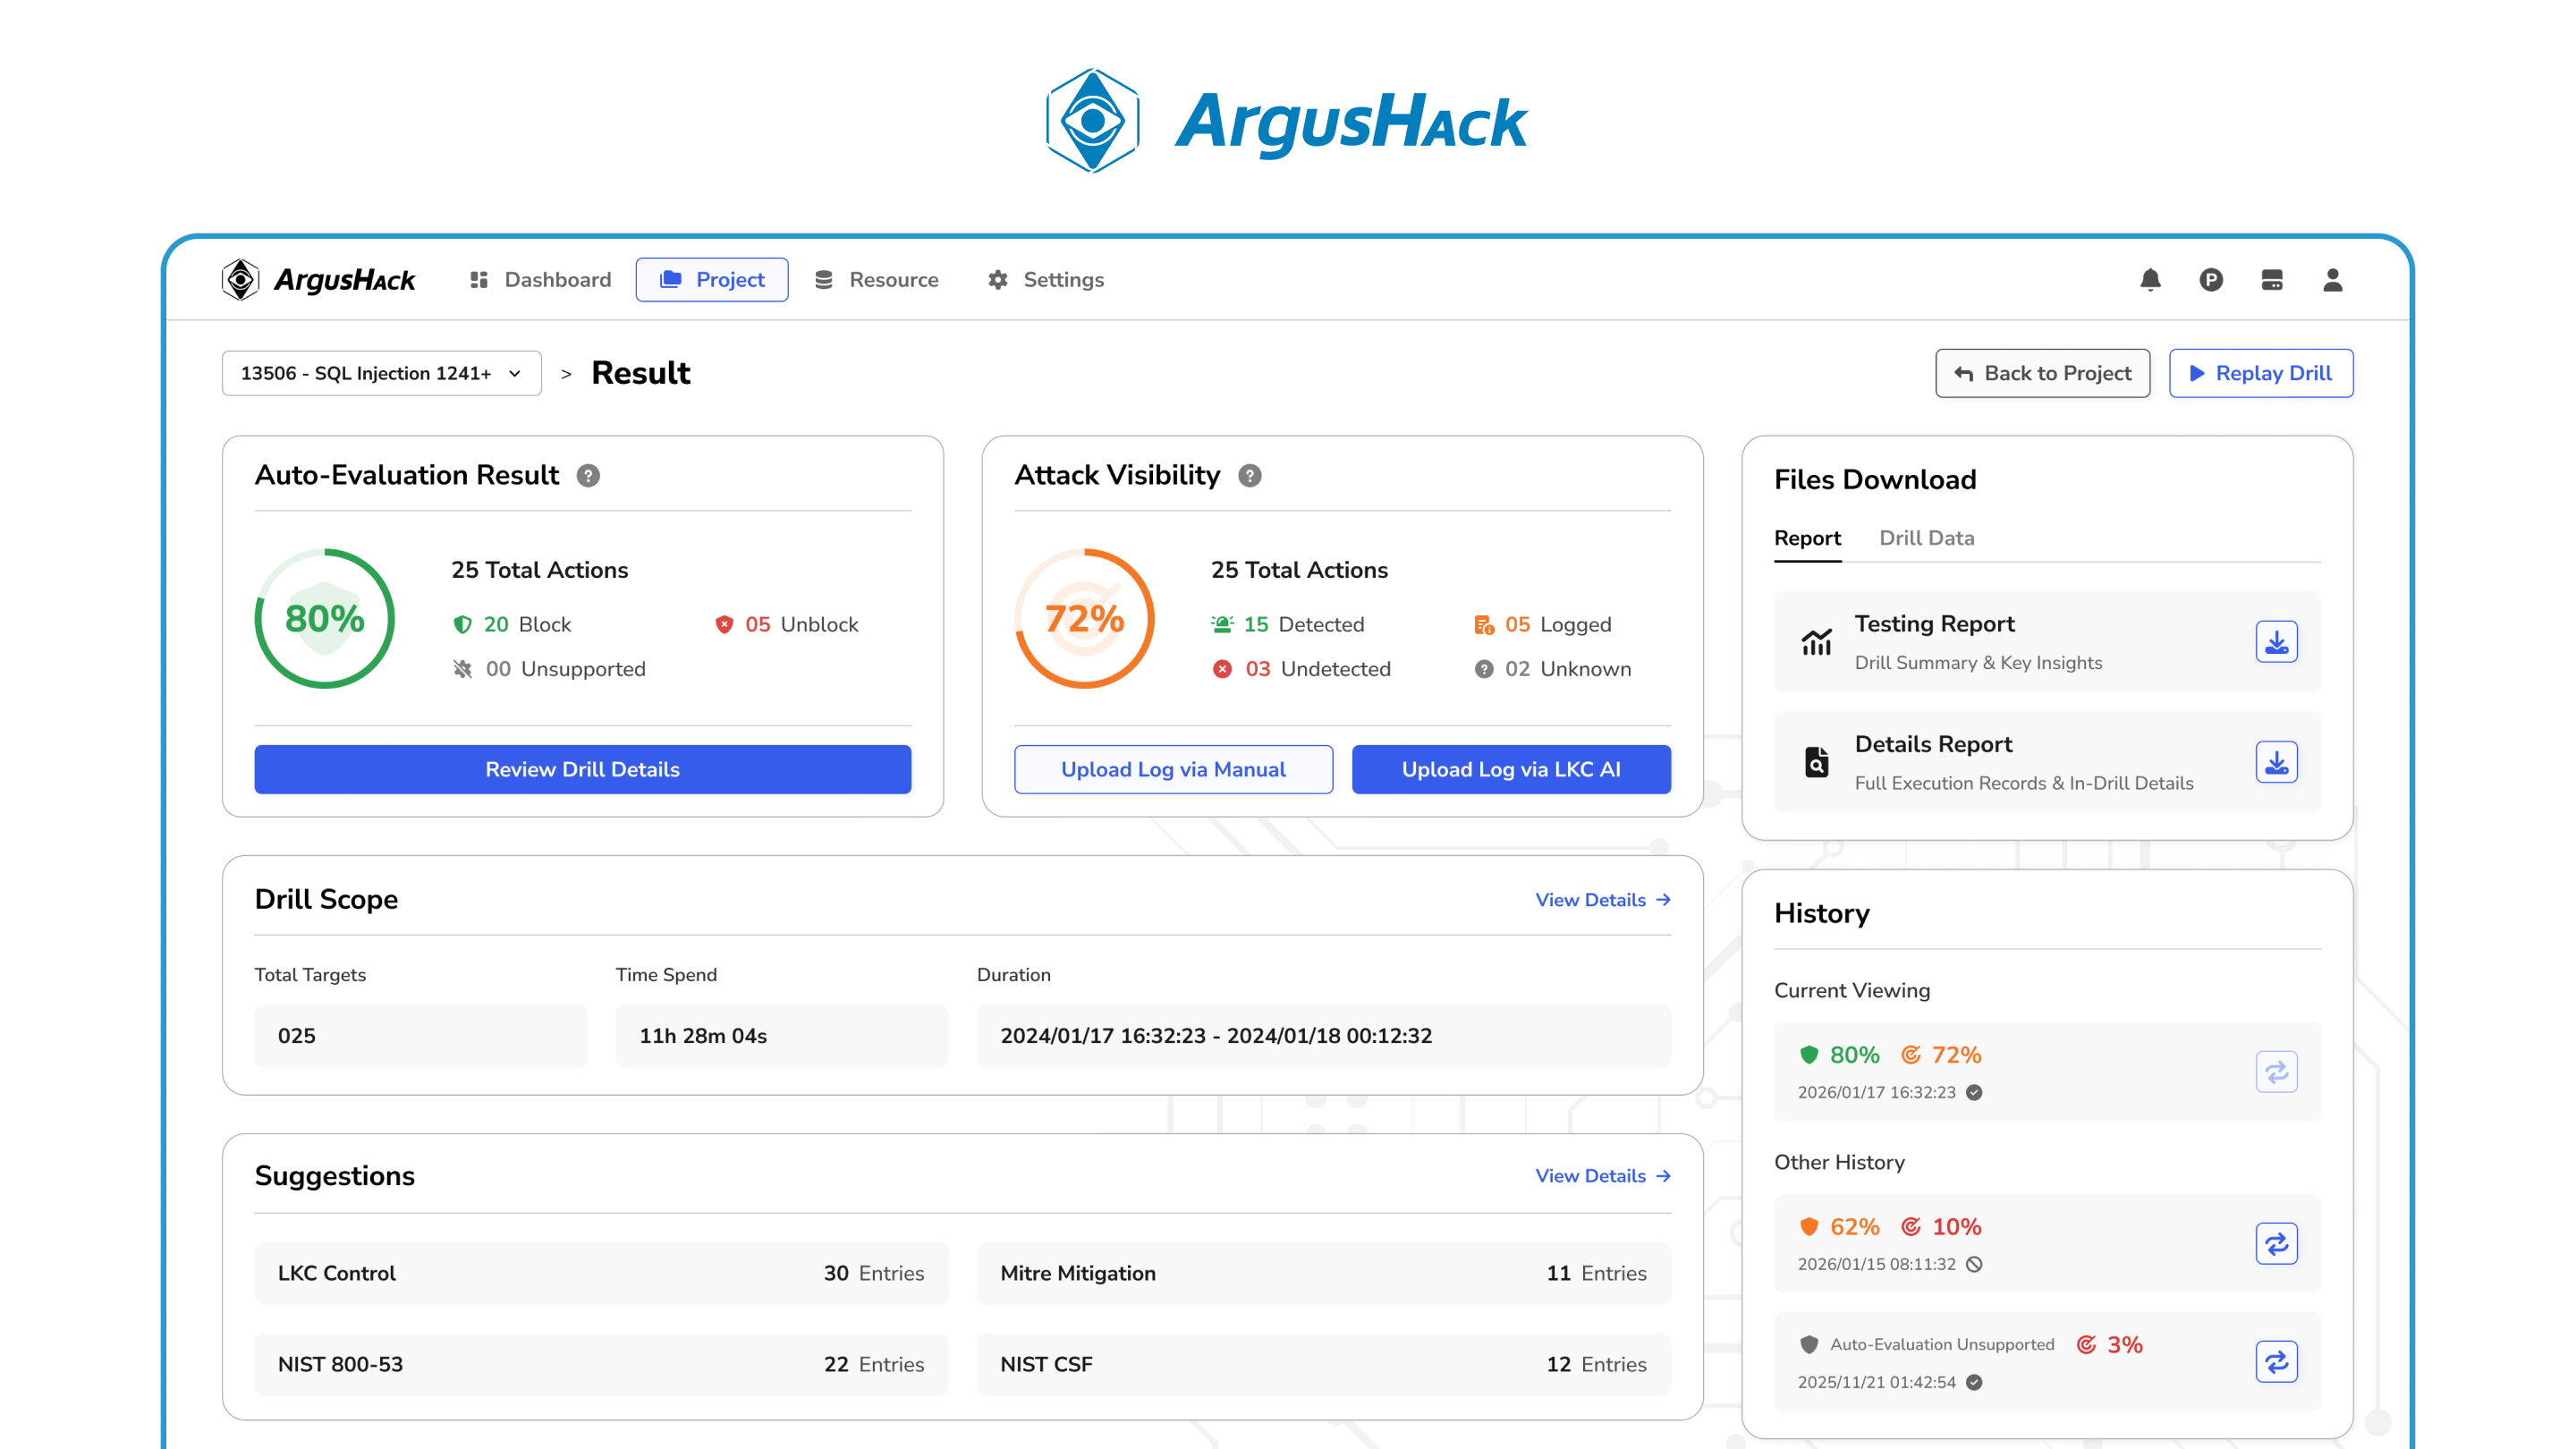The height and width of the screenshot is (1449, 2576).
Task: Switch to the 62% 10% history entry
Action: 2276,1244
